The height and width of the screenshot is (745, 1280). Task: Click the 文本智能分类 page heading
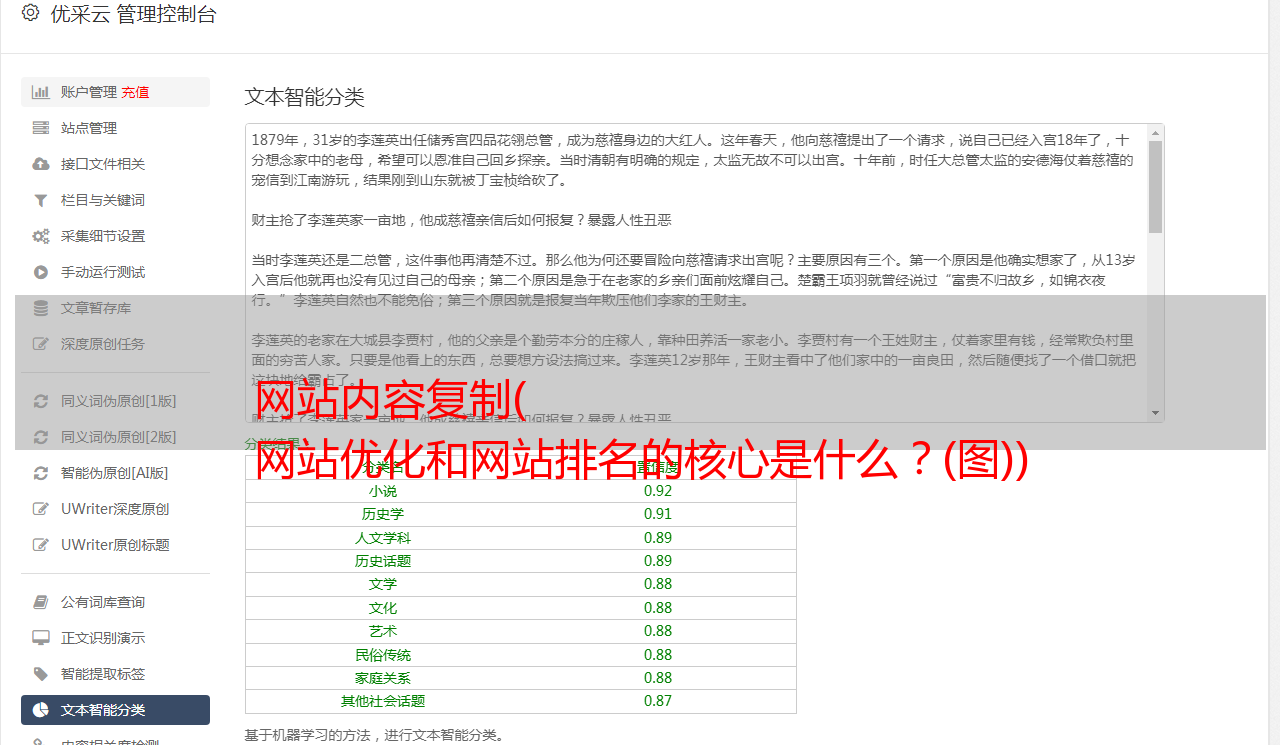point(305,97)
